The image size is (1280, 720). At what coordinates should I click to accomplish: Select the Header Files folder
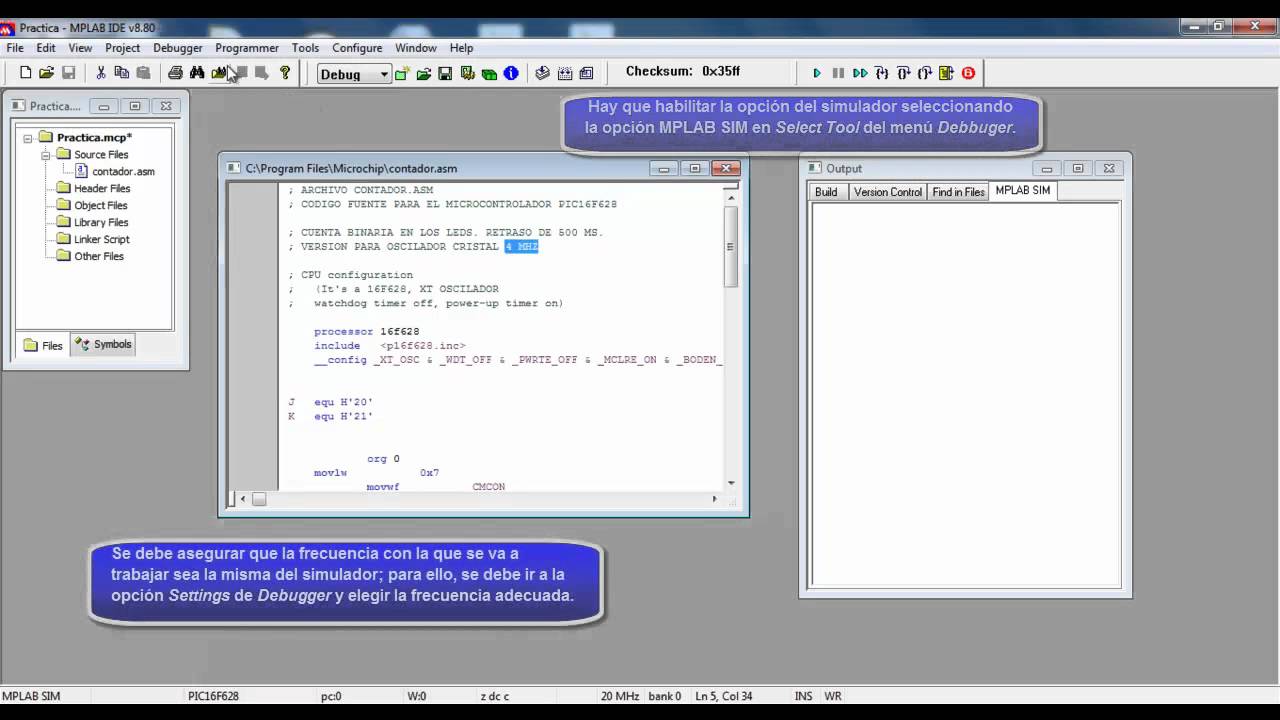(93, 189)
